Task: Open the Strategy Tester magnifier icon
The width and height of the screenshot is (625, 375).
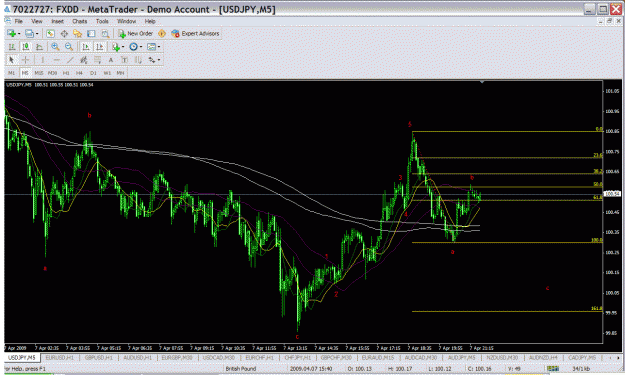Action: (105, 33)
